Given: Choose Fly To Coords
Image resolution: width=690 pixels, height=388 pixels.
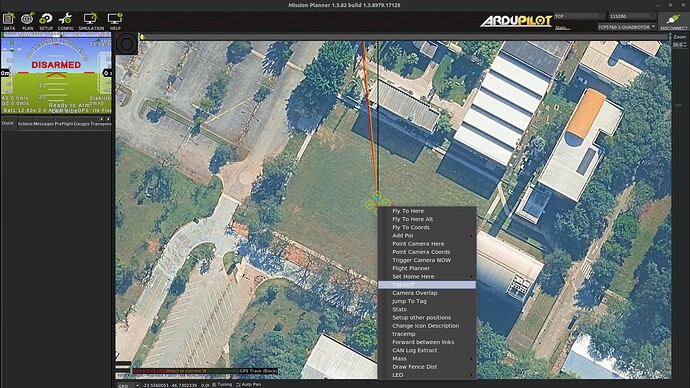Looking at the screenshot, I should coord(427,227).
